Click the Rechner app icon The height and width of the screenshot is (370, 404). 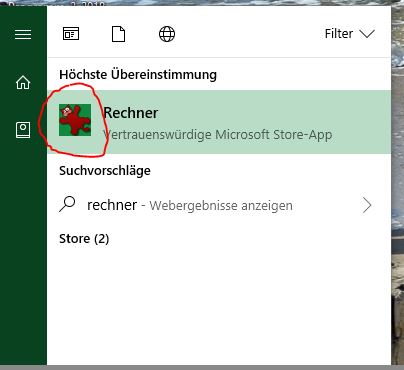75,120
